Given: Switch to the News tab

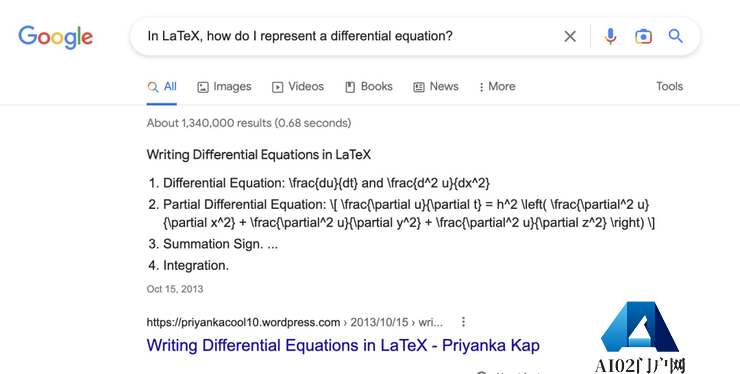Looking at the screenshot, I should point(436,87).
